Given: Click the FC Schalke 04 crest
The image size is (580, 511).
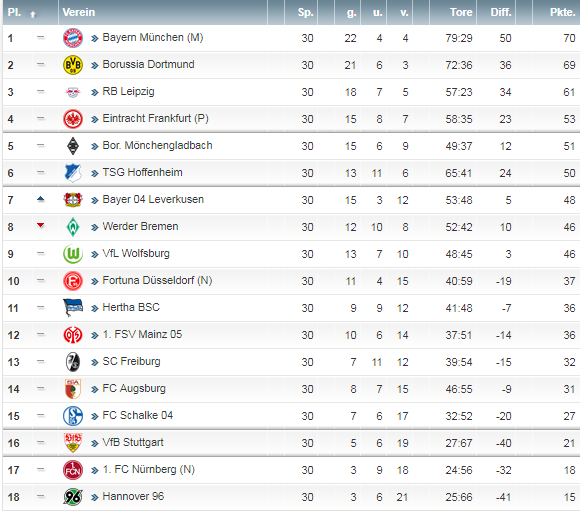Looking at the screenshot, I should pyautogui.click(x=73, y=416).
